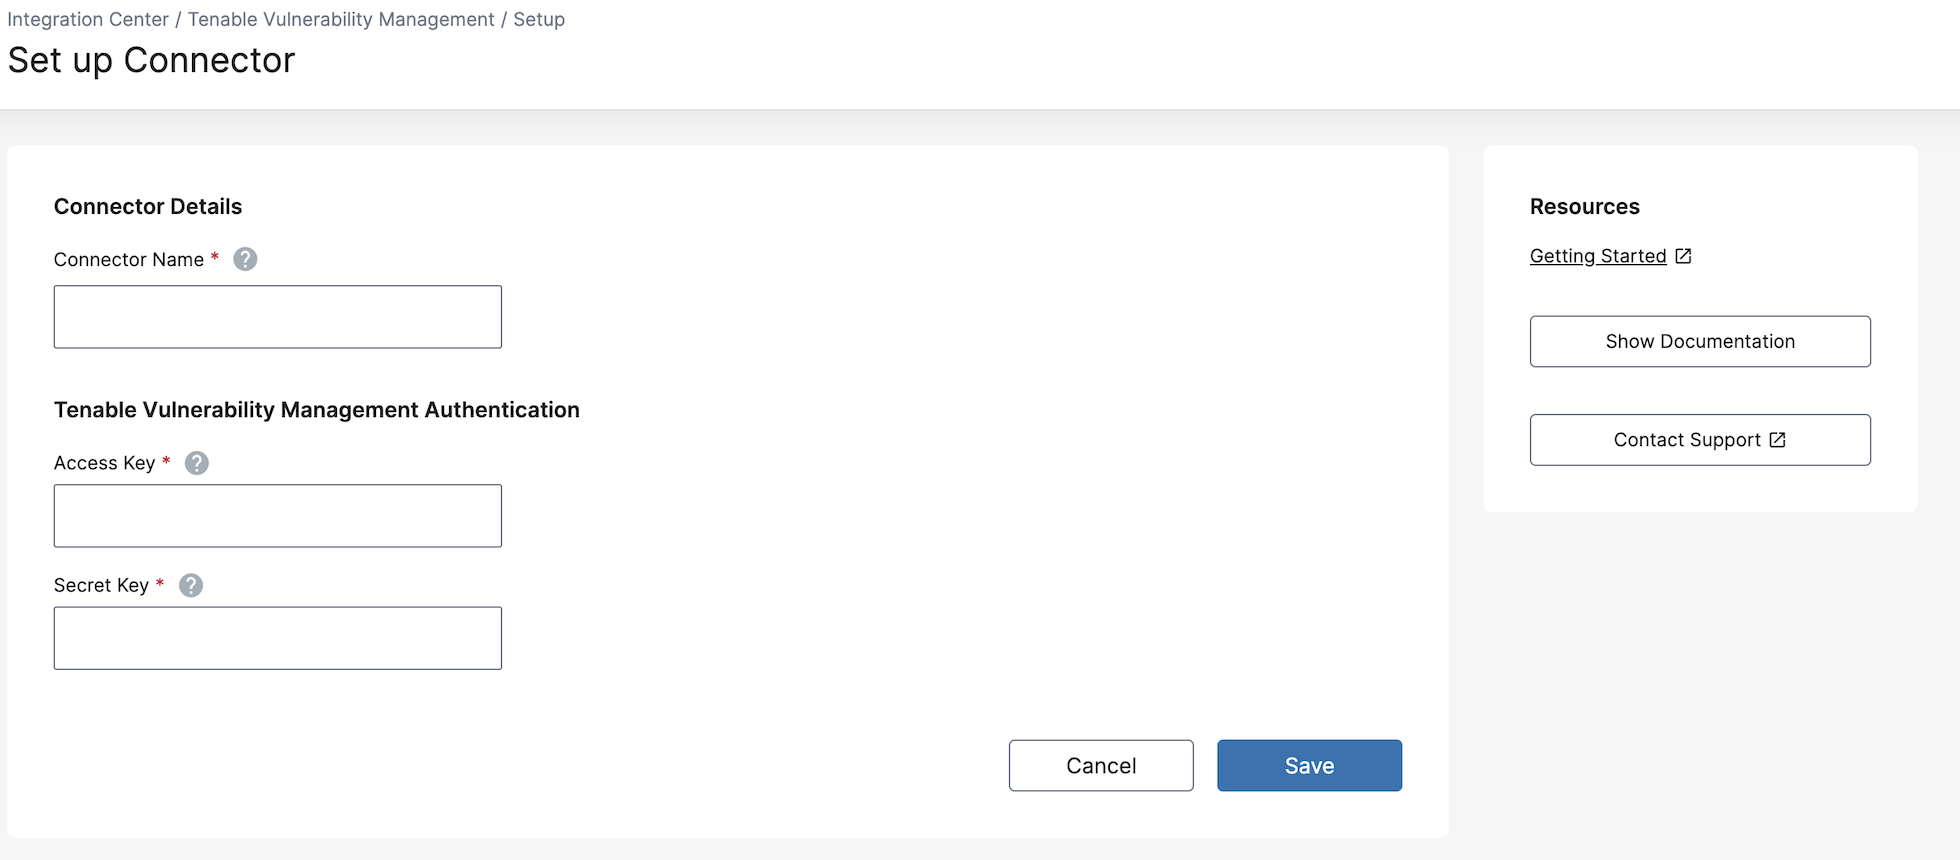Go to Integration Center in the breadcrumb
The image size is (1960, 860).
(88, 20)
